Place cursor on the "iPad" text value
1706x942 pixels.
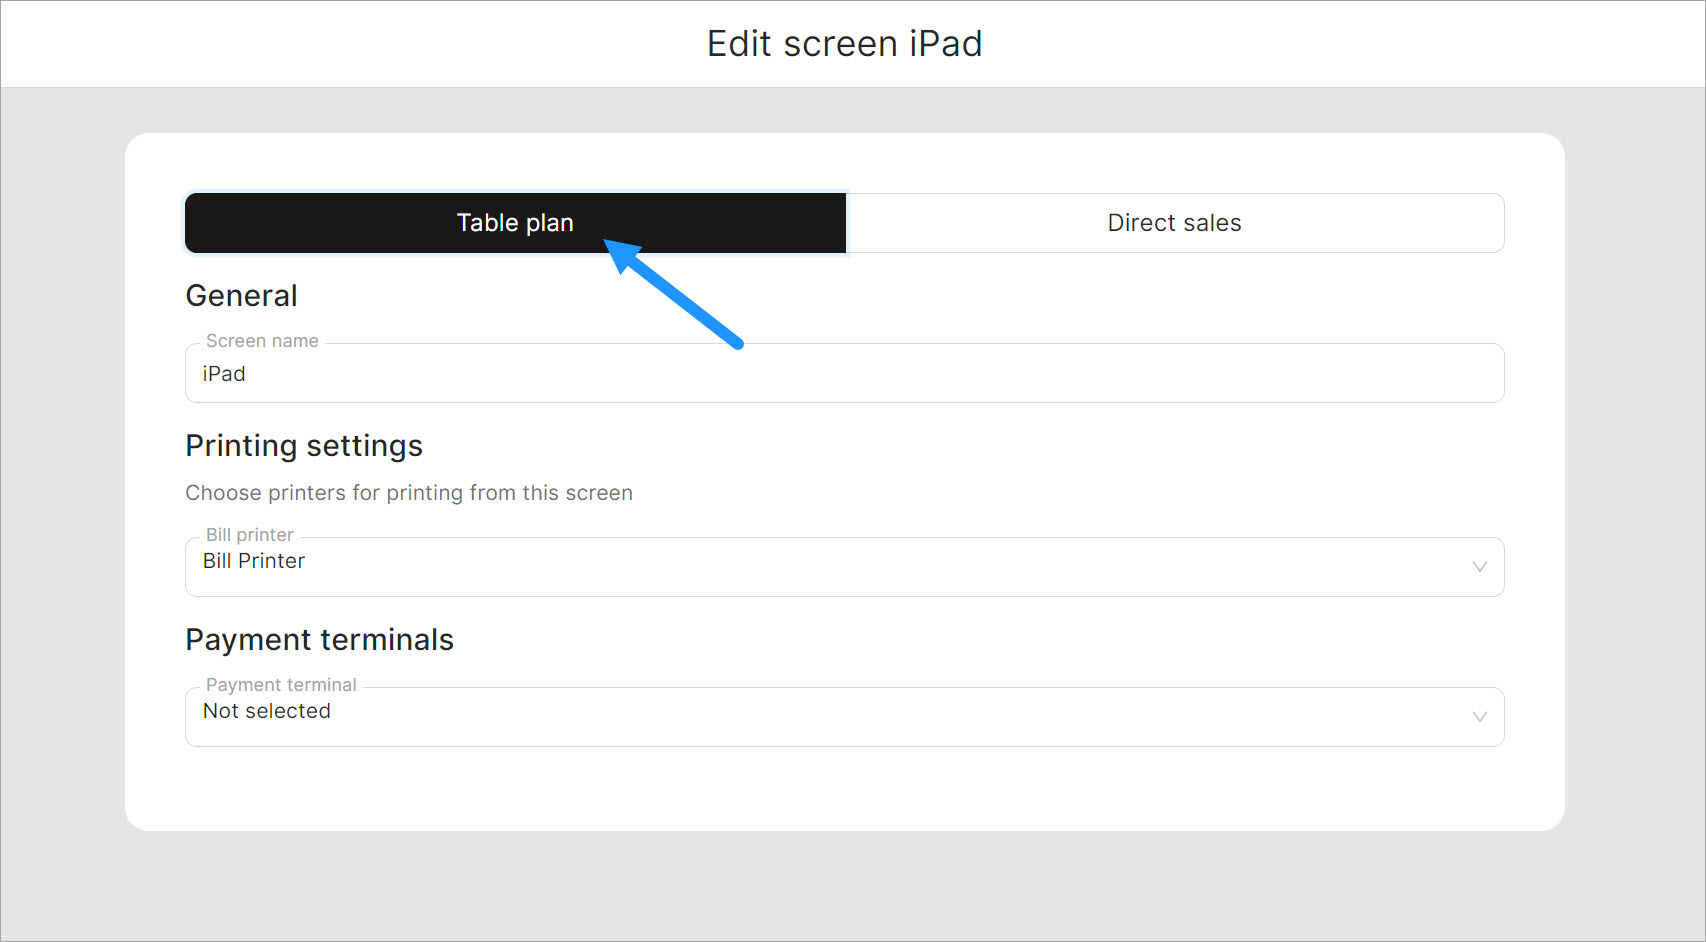(224, 374)
